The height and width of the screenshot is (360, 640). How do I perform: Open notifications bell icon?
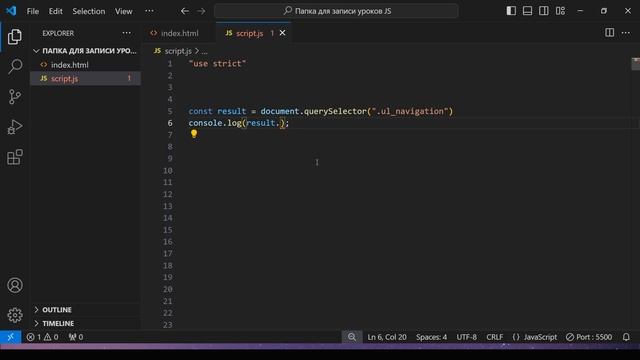(x=626, y=337)
